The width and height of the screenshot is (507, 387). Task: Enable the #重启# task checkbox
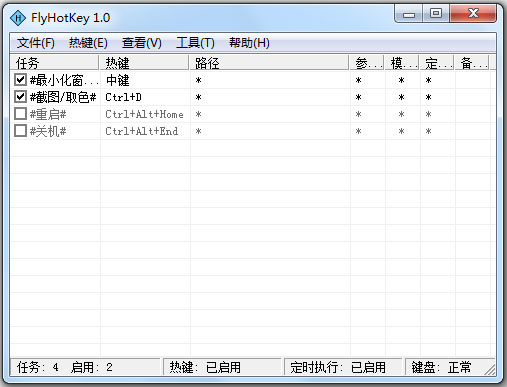click(x=20, y=114)
